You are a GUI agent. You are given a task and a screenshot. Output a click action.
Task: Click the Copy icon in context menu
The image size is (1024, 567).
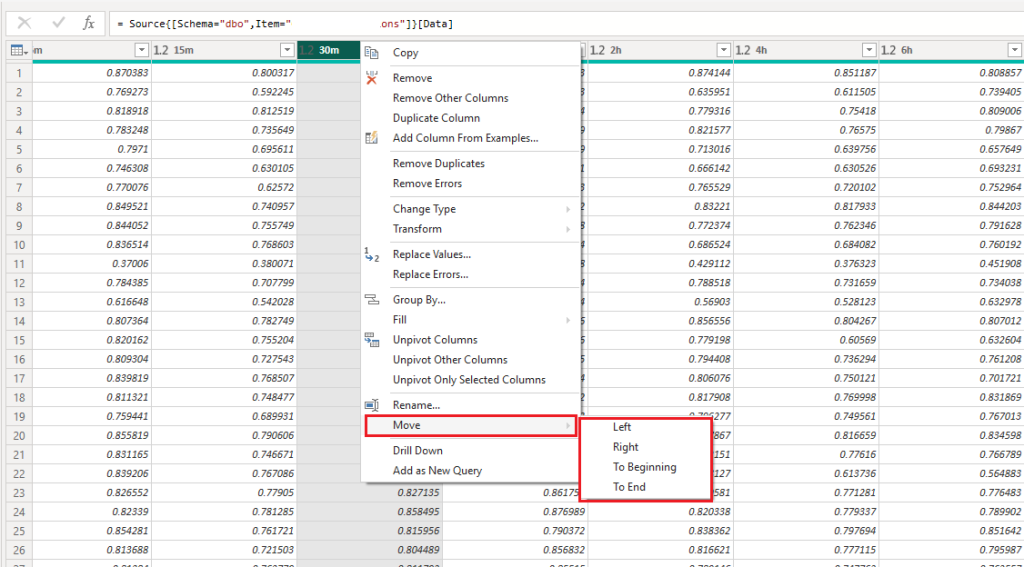click(x=372, y=53)
